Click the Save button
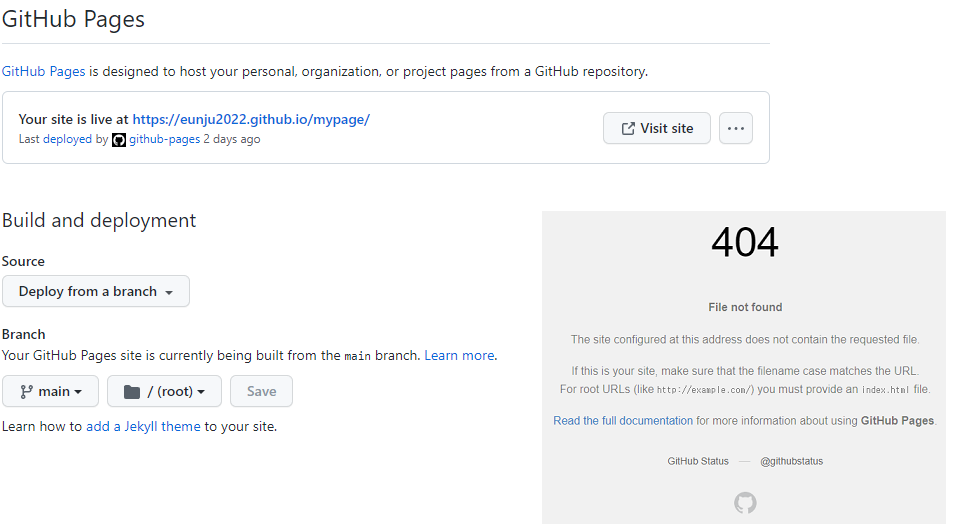 pyautogui.click(x=261, y=391)
